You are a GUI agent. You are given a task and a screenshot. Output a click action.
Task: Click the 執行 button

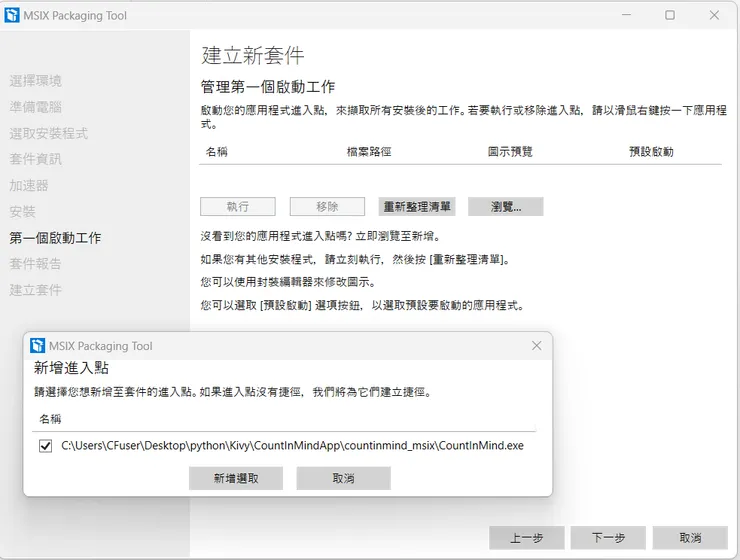tap(238, 207)
